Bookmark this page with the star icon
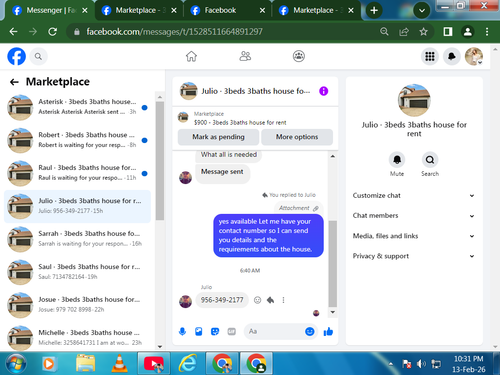 coord(423,32)
